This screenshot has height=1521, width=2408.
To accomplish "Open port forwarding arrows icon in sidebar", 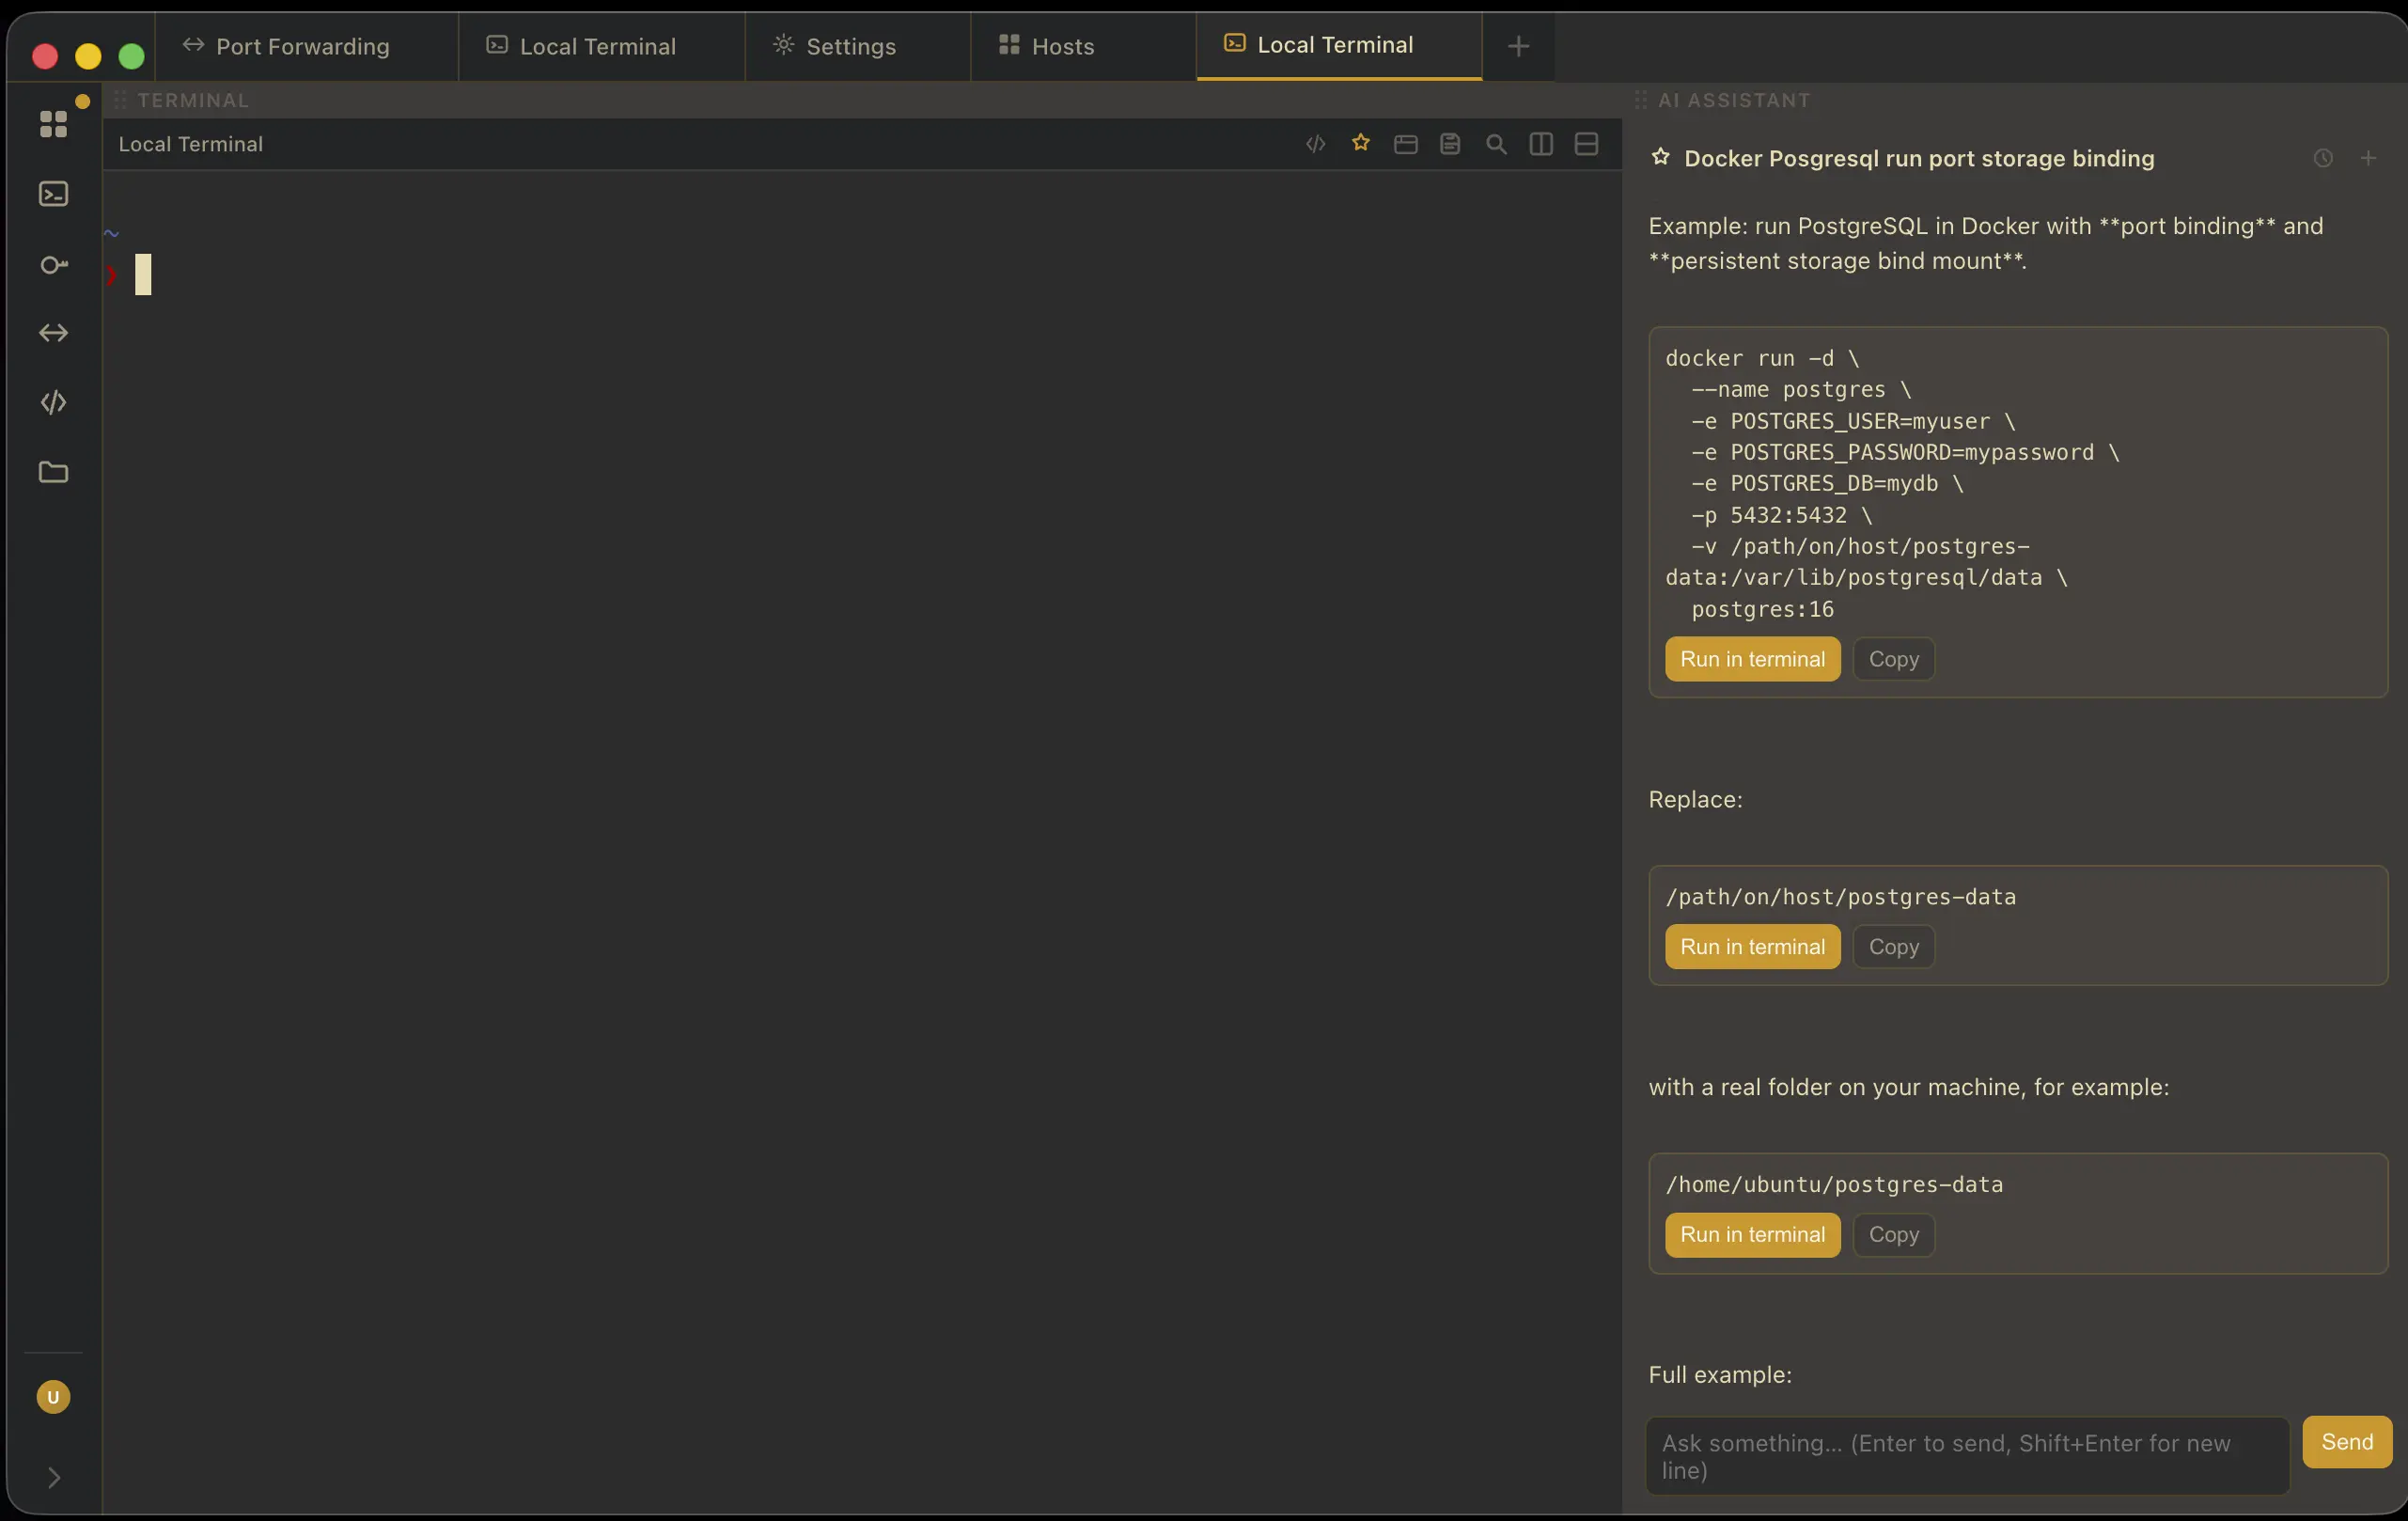I will [53, 333].
